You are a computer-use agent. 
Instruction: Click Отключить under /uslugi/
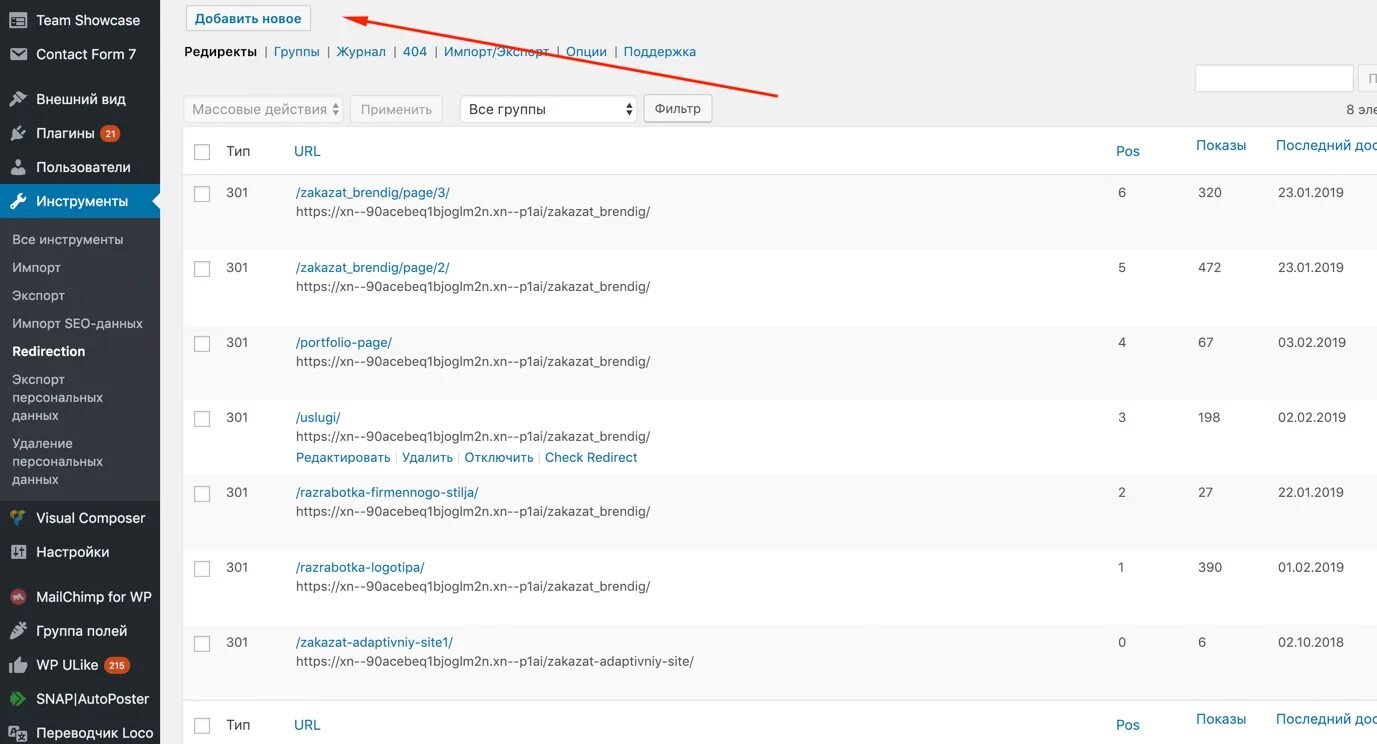click(499, 458)
